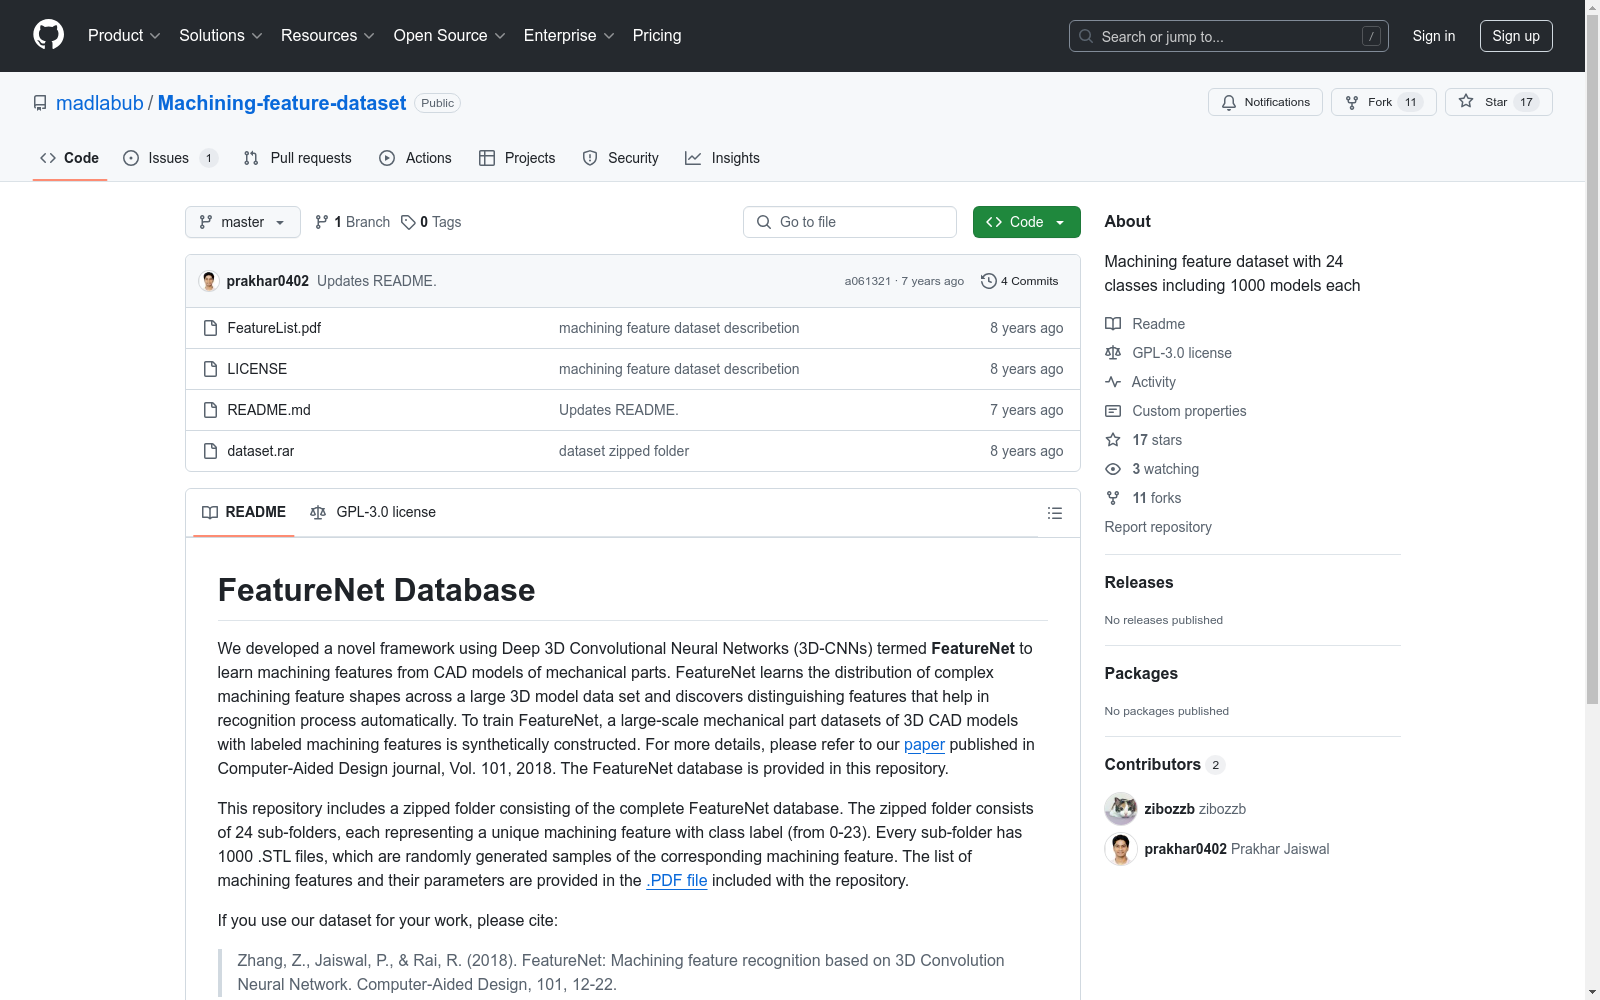Fork the repository with Fork button
Screen dimensions: 1600x1000
click(1383, 102)
